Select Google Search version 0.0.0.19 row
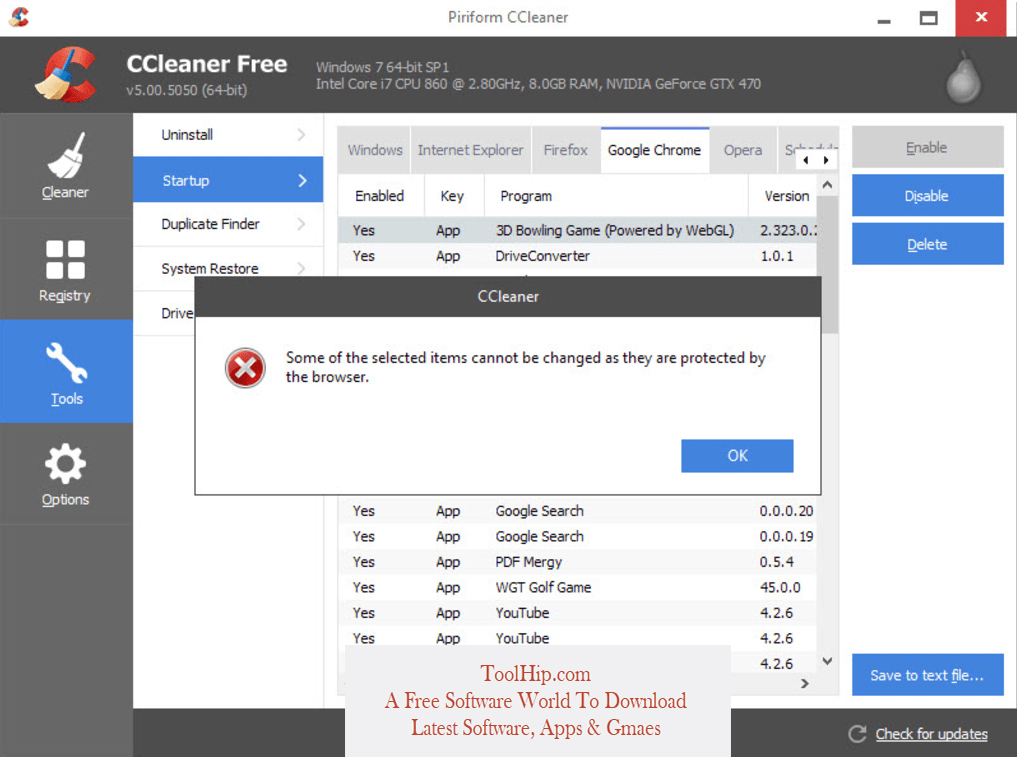The width and height of the screenshot is (1017, 757). 577,536
